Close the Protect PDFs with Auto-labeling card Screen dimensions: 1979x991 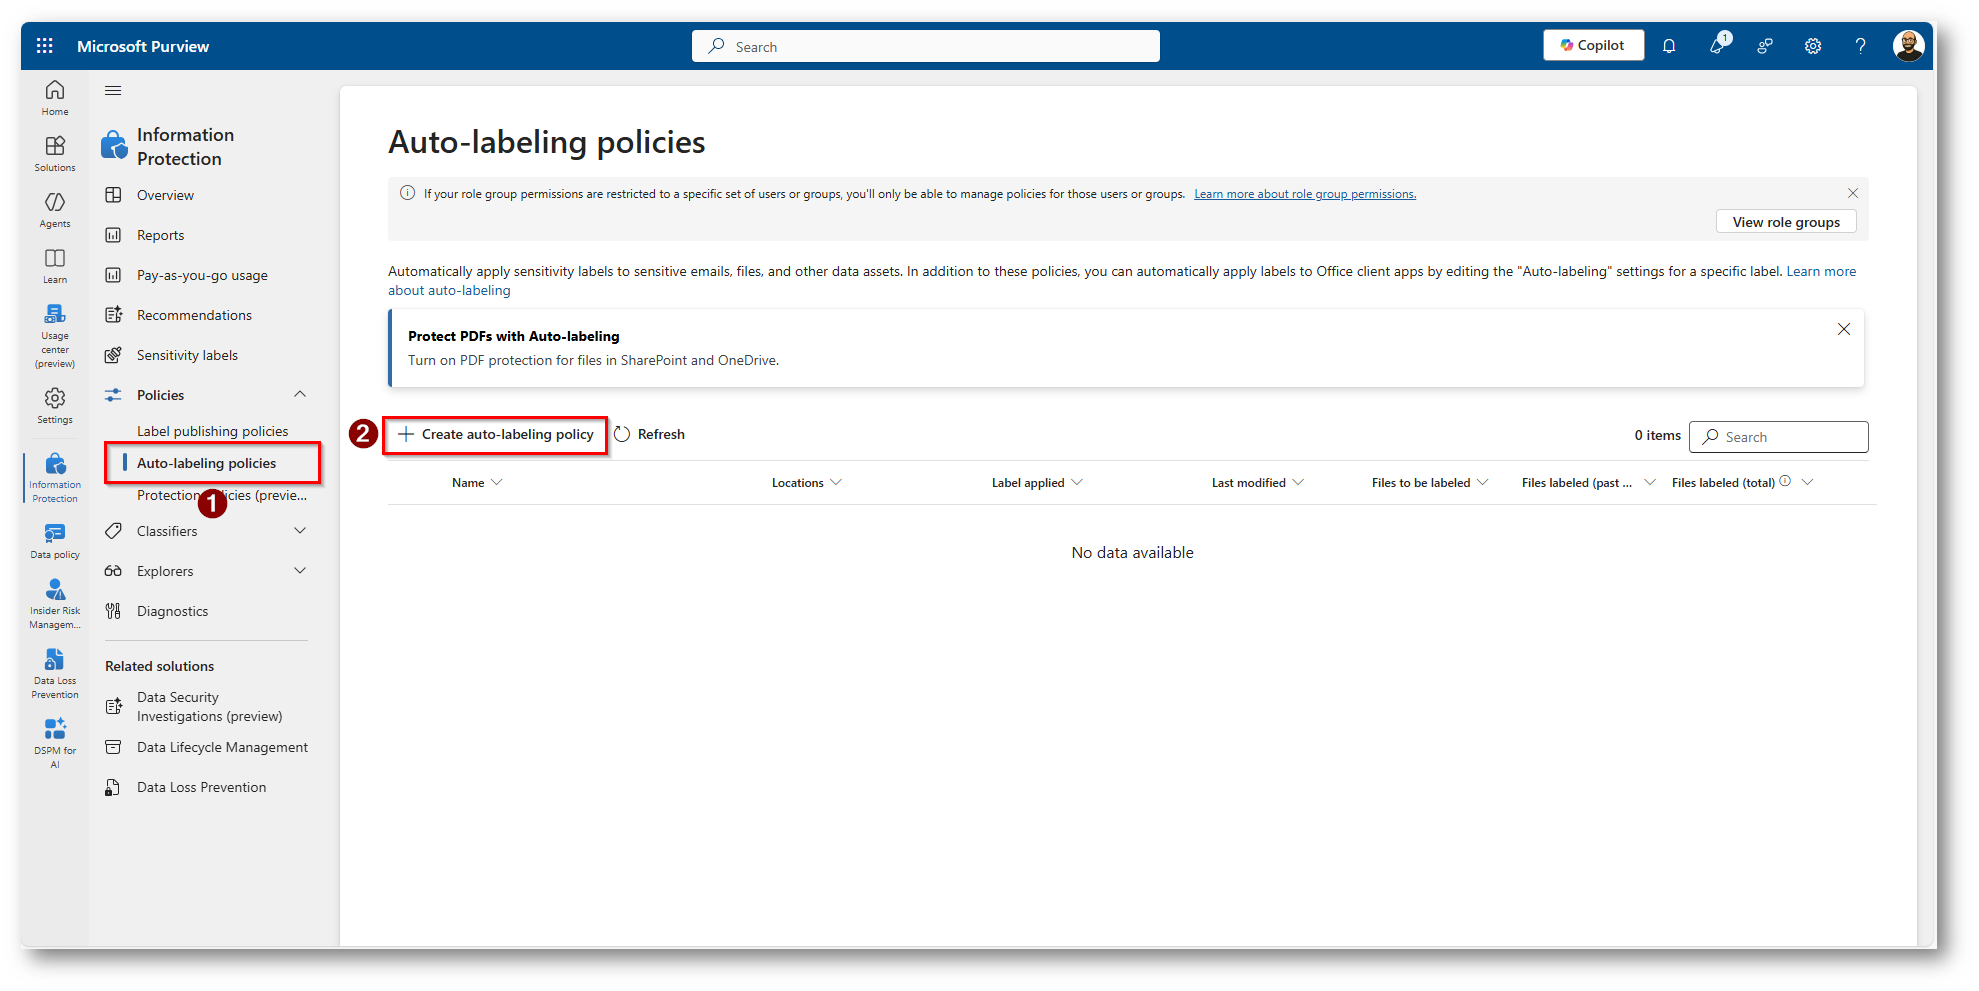tap(1844, 329)
